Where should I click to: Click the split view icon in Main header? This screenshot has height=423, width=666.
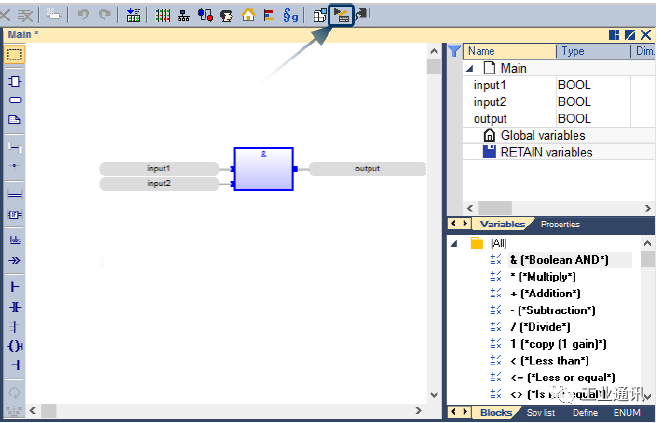coord(614,35)
